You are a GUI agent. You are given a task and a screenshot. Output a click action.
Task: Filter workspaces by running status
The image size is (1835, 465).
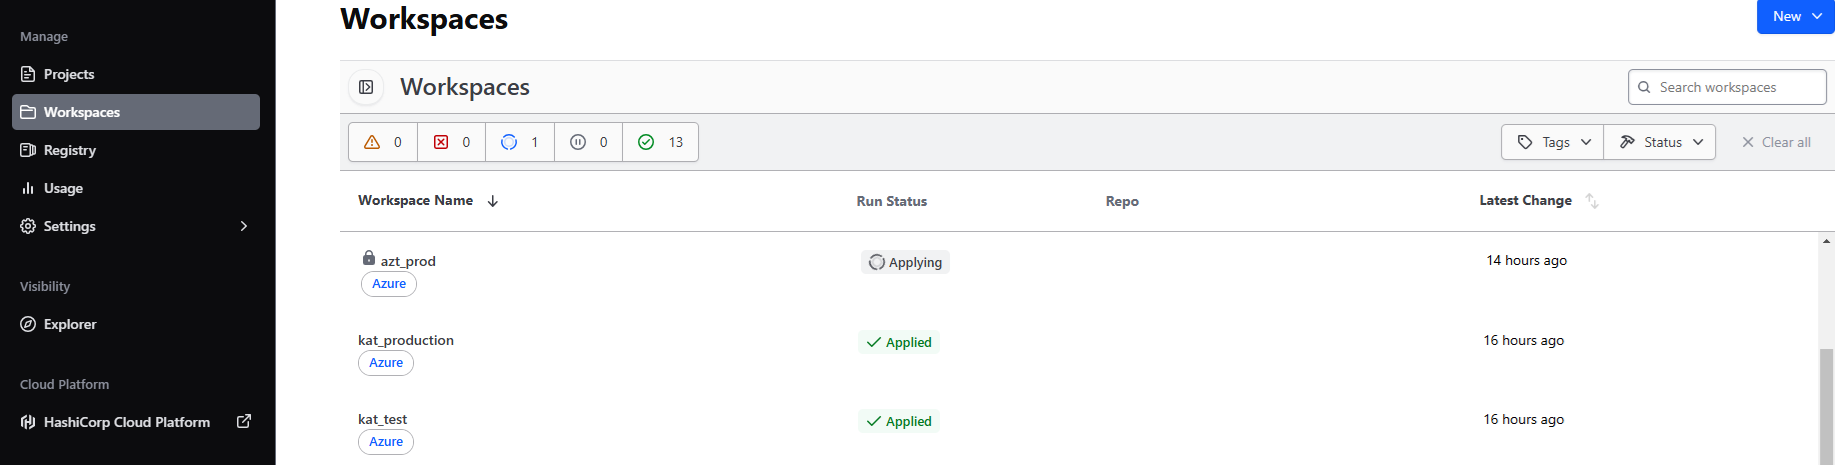[520, 142]
